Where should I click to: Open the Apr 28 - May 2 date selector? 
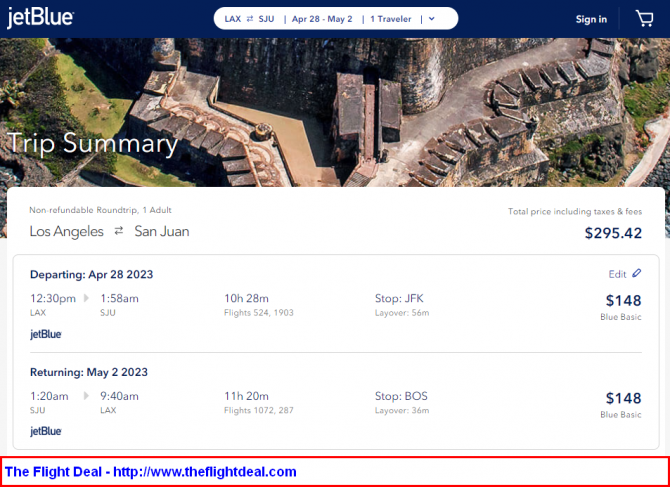coord(321,18)
